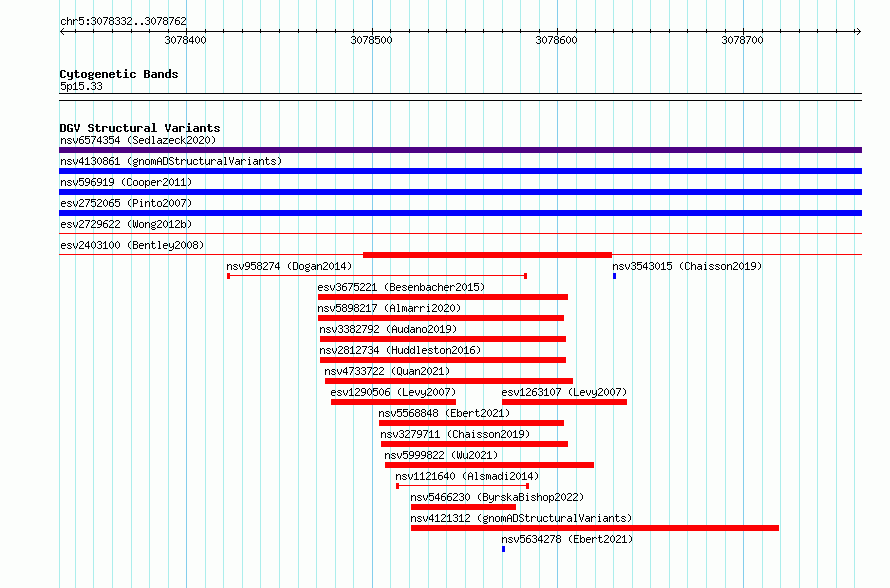Click the nsv3279711 (Chaisson2019) label
This screenshot has height=588, width=890.
pos(455,434)
